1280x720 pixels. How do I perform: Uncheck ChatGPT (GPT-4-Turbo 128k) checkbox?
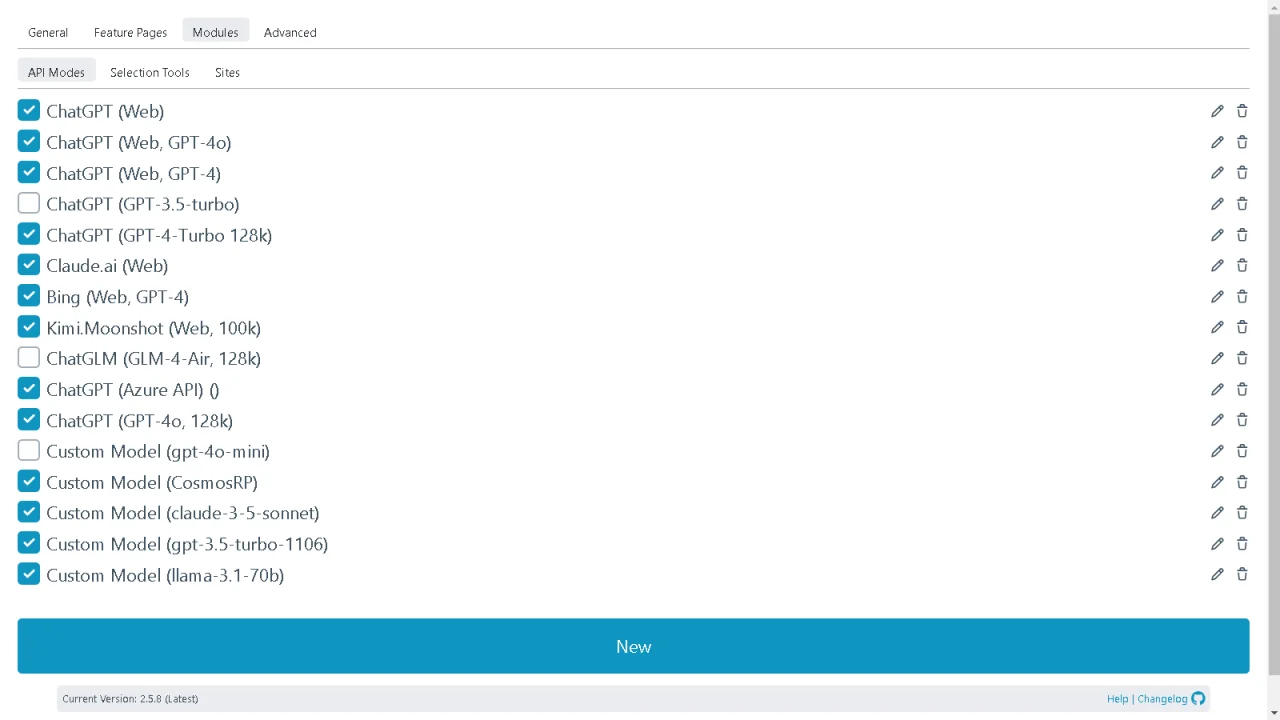tap(28, 234)
